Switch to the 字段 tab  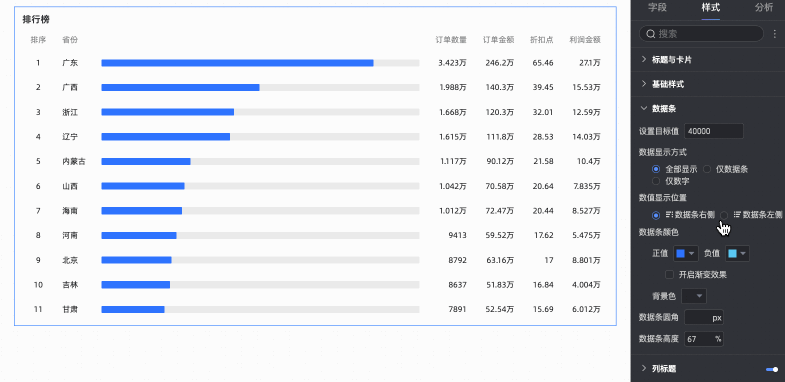point(657,8)
